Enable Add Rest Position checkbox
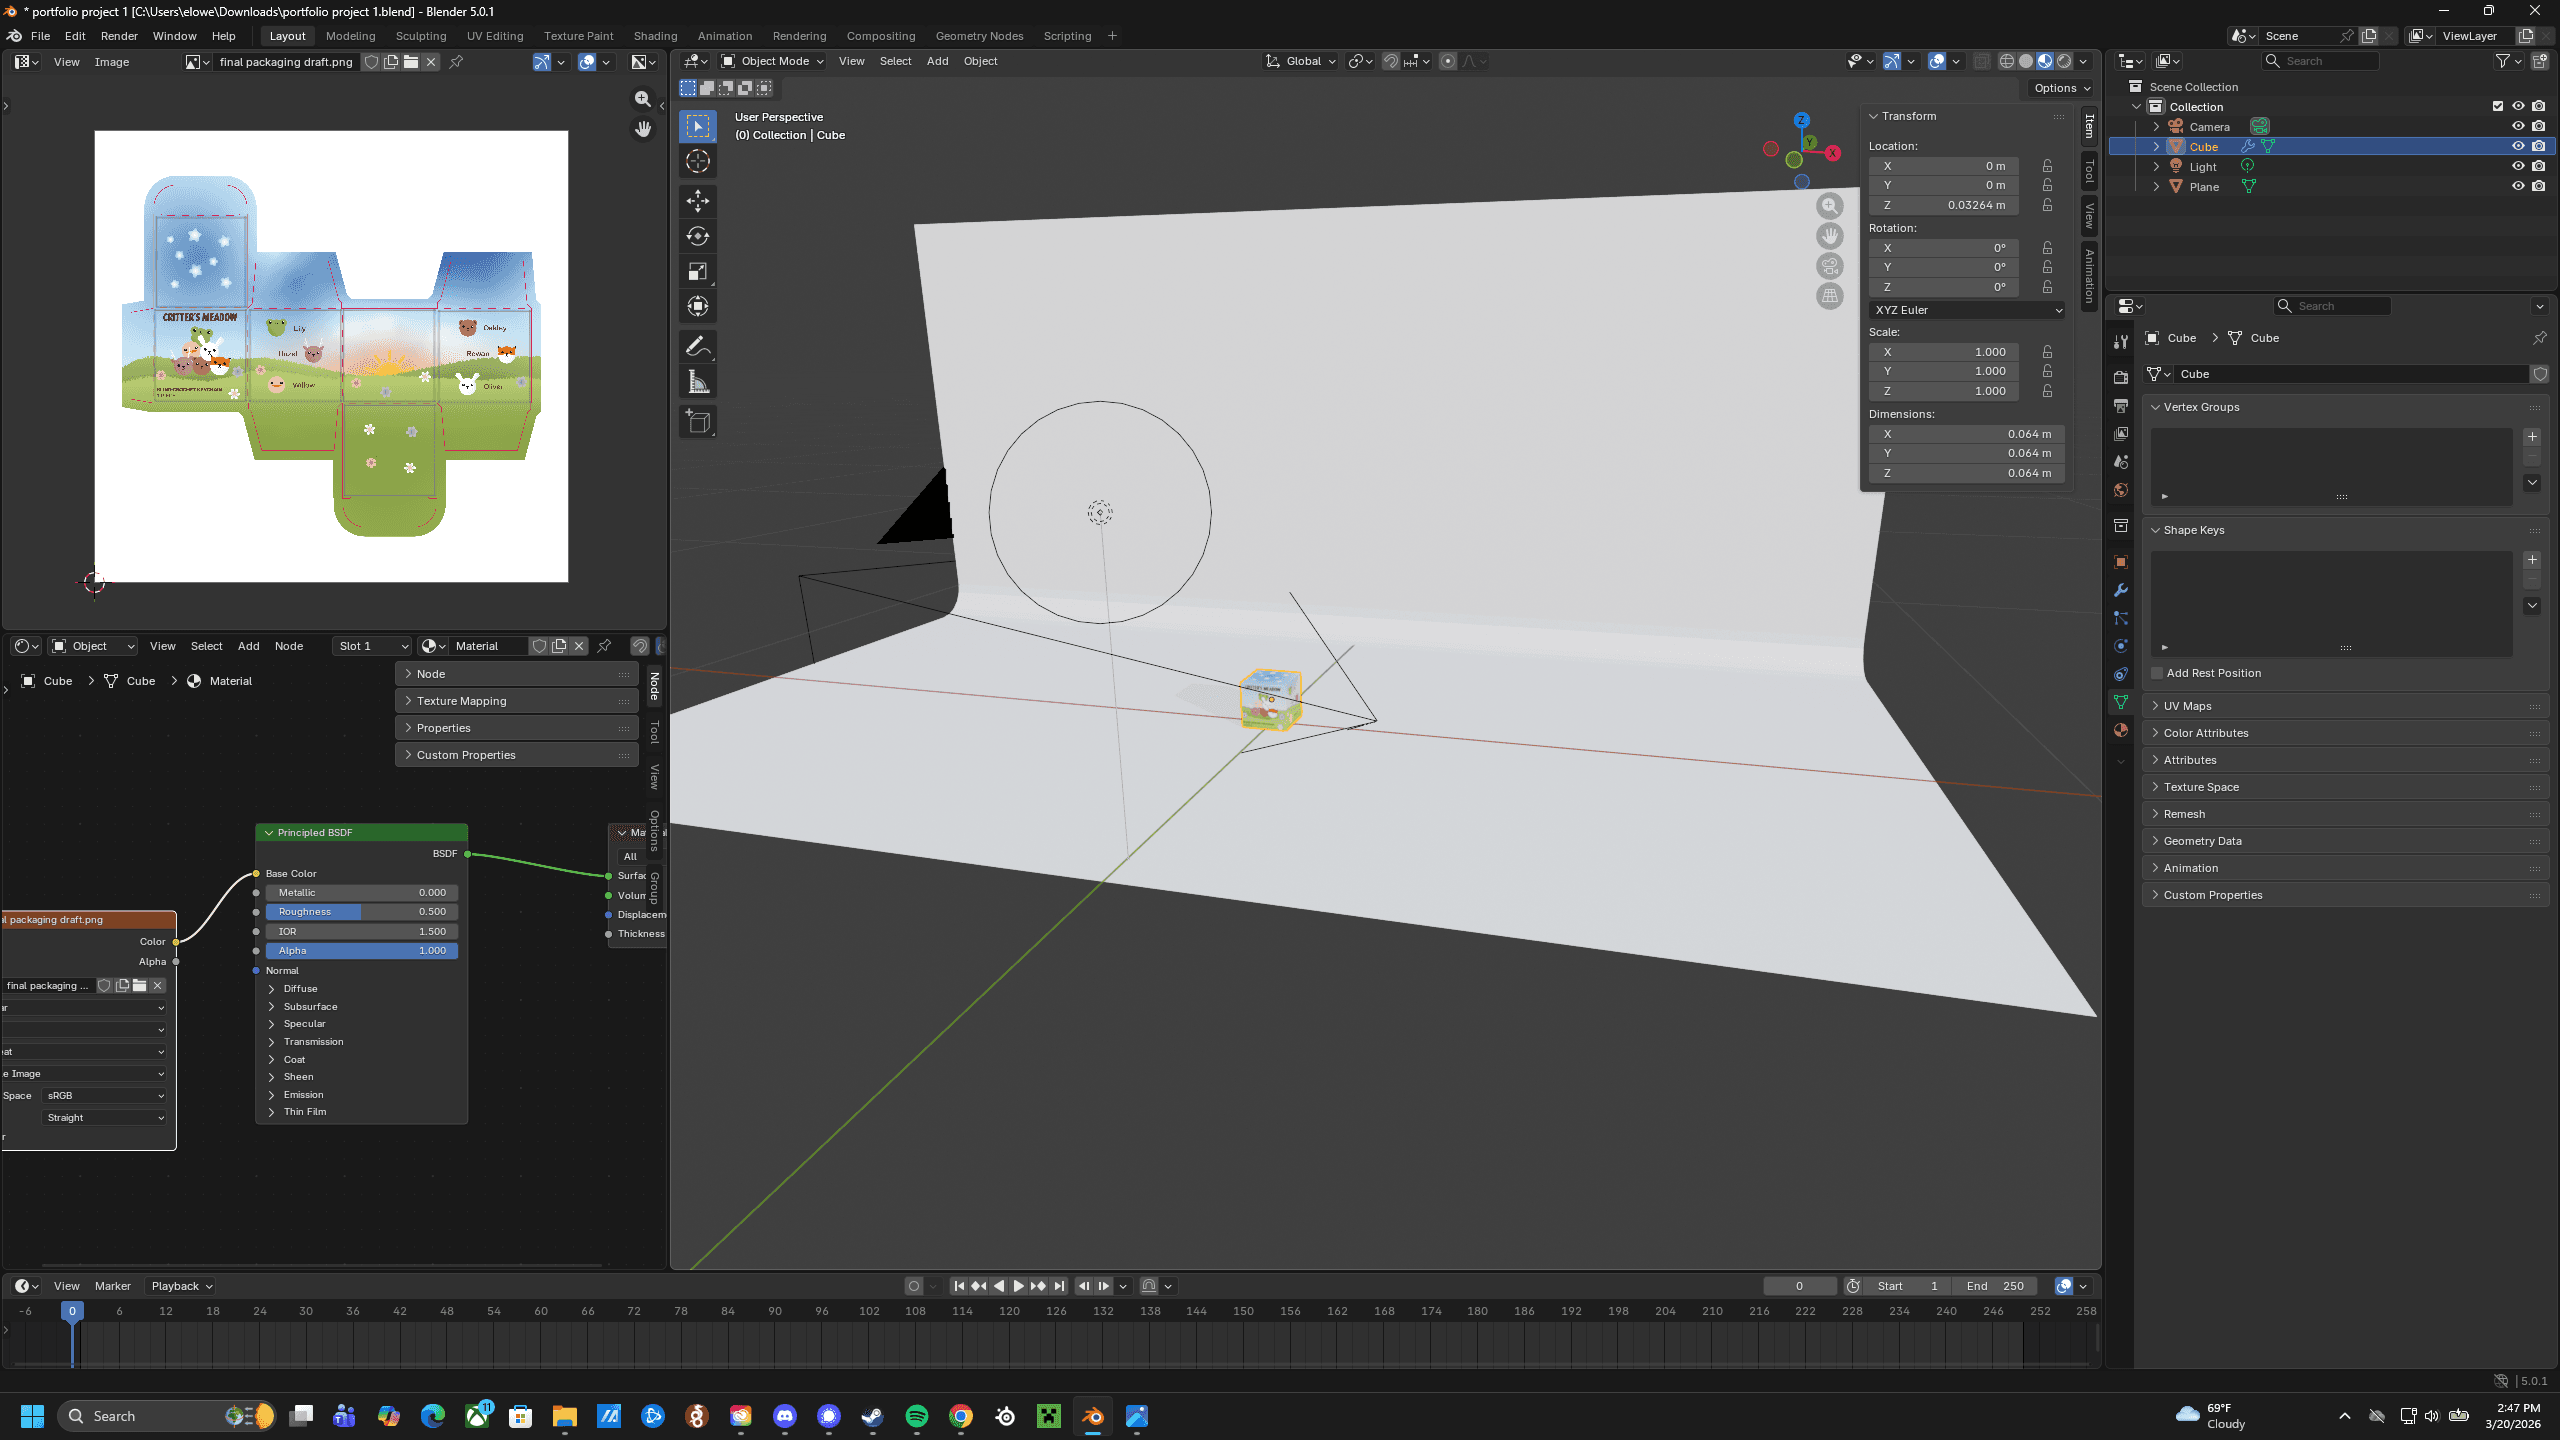Viewport: 2560px width, 1440px height. [2157, 673]
